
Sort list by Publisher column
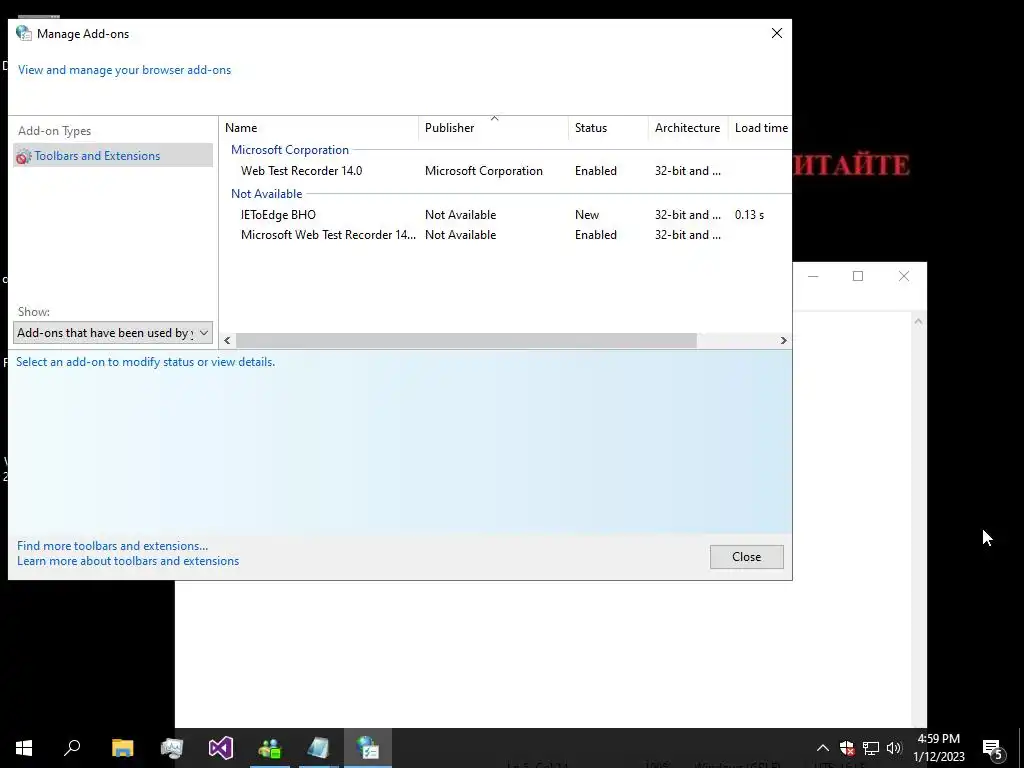point(494,128)
